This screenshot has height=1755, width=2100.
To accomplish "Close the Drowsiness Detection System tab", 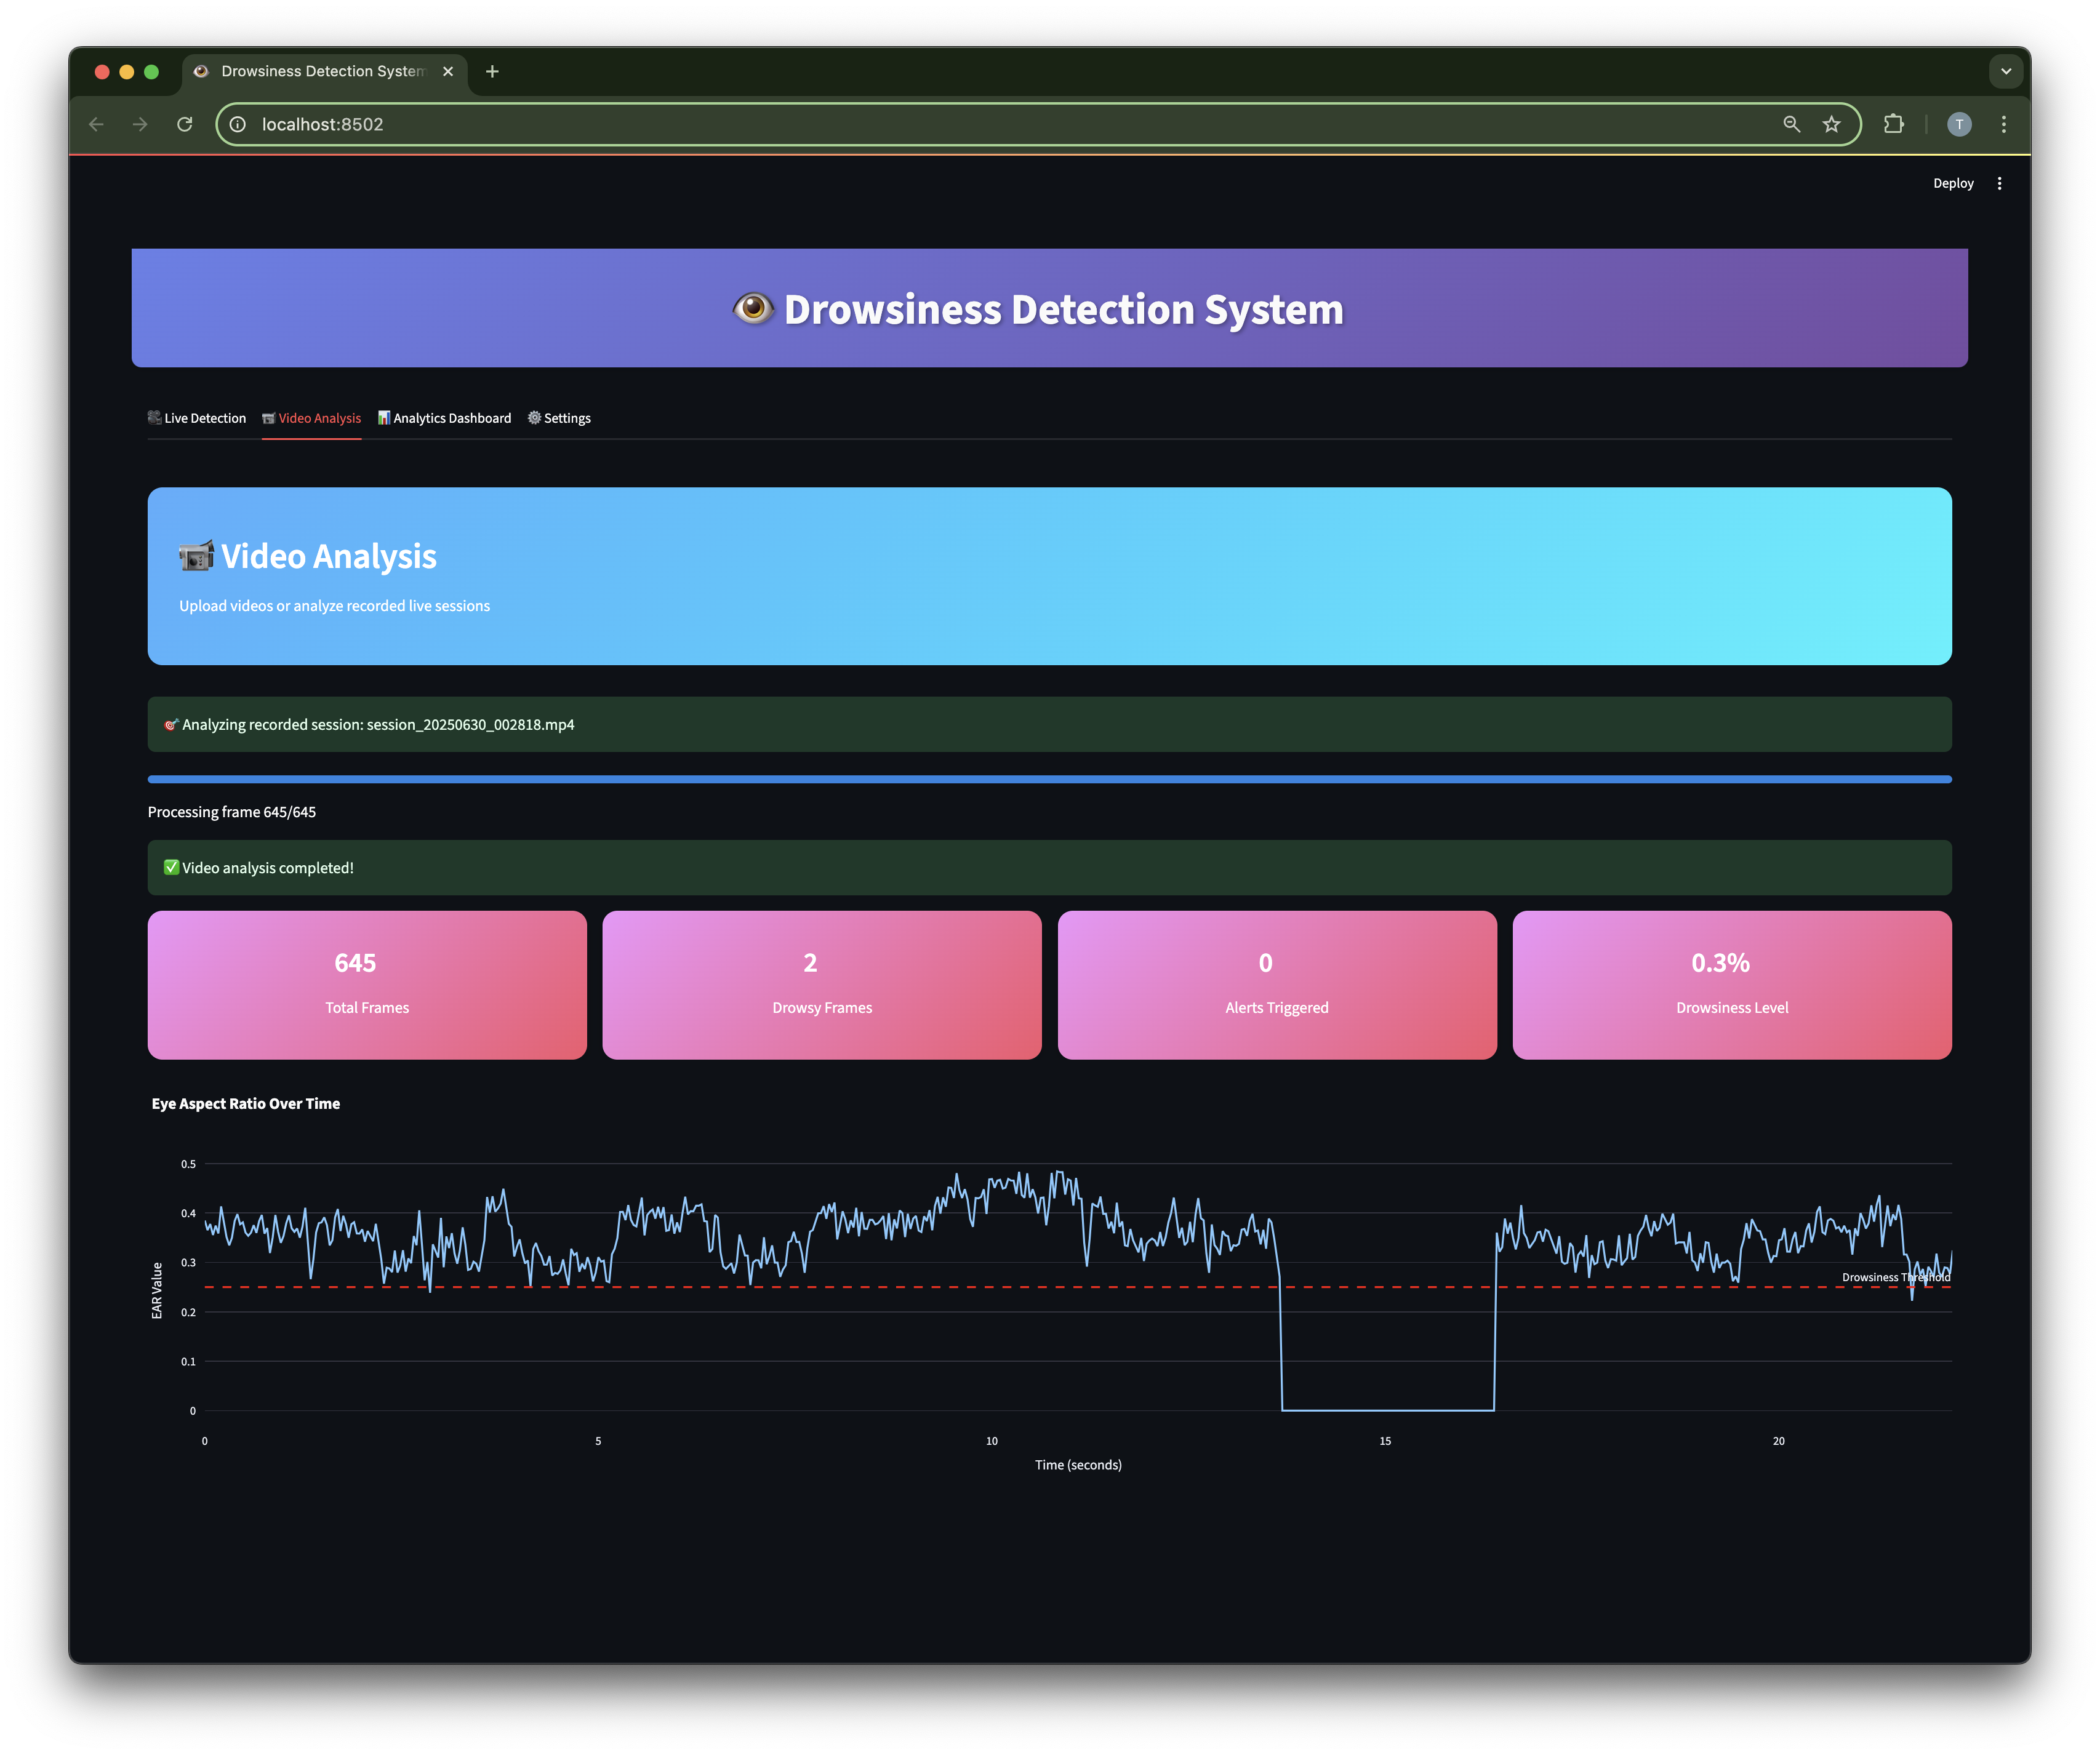I will click(x=448, y=71).
